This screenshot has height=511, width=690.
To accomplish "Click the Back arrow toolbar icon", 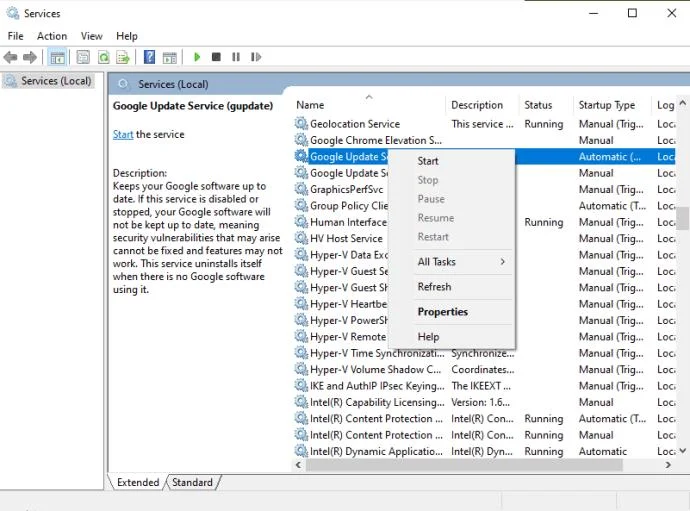I will [x=11, y=57].
